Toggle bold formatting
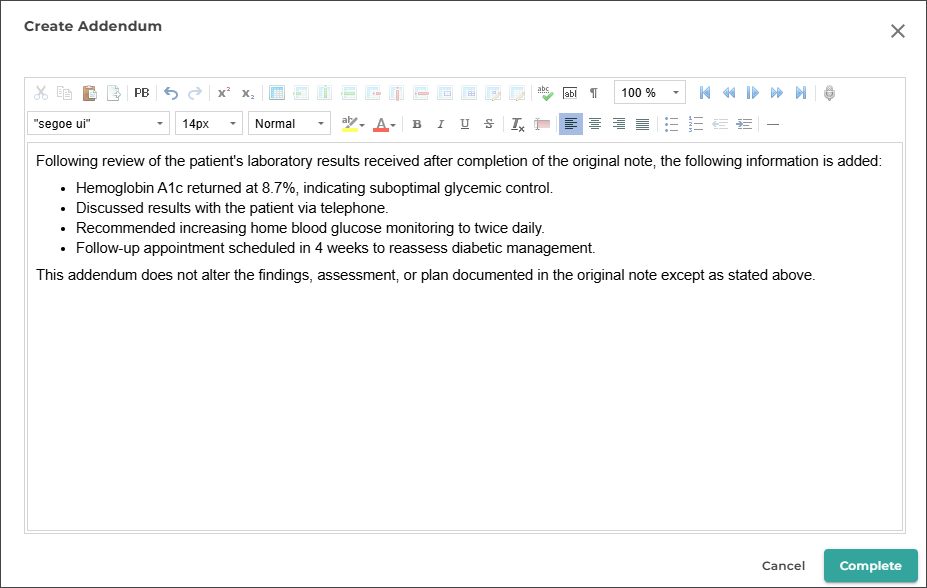 click(417, 124)
